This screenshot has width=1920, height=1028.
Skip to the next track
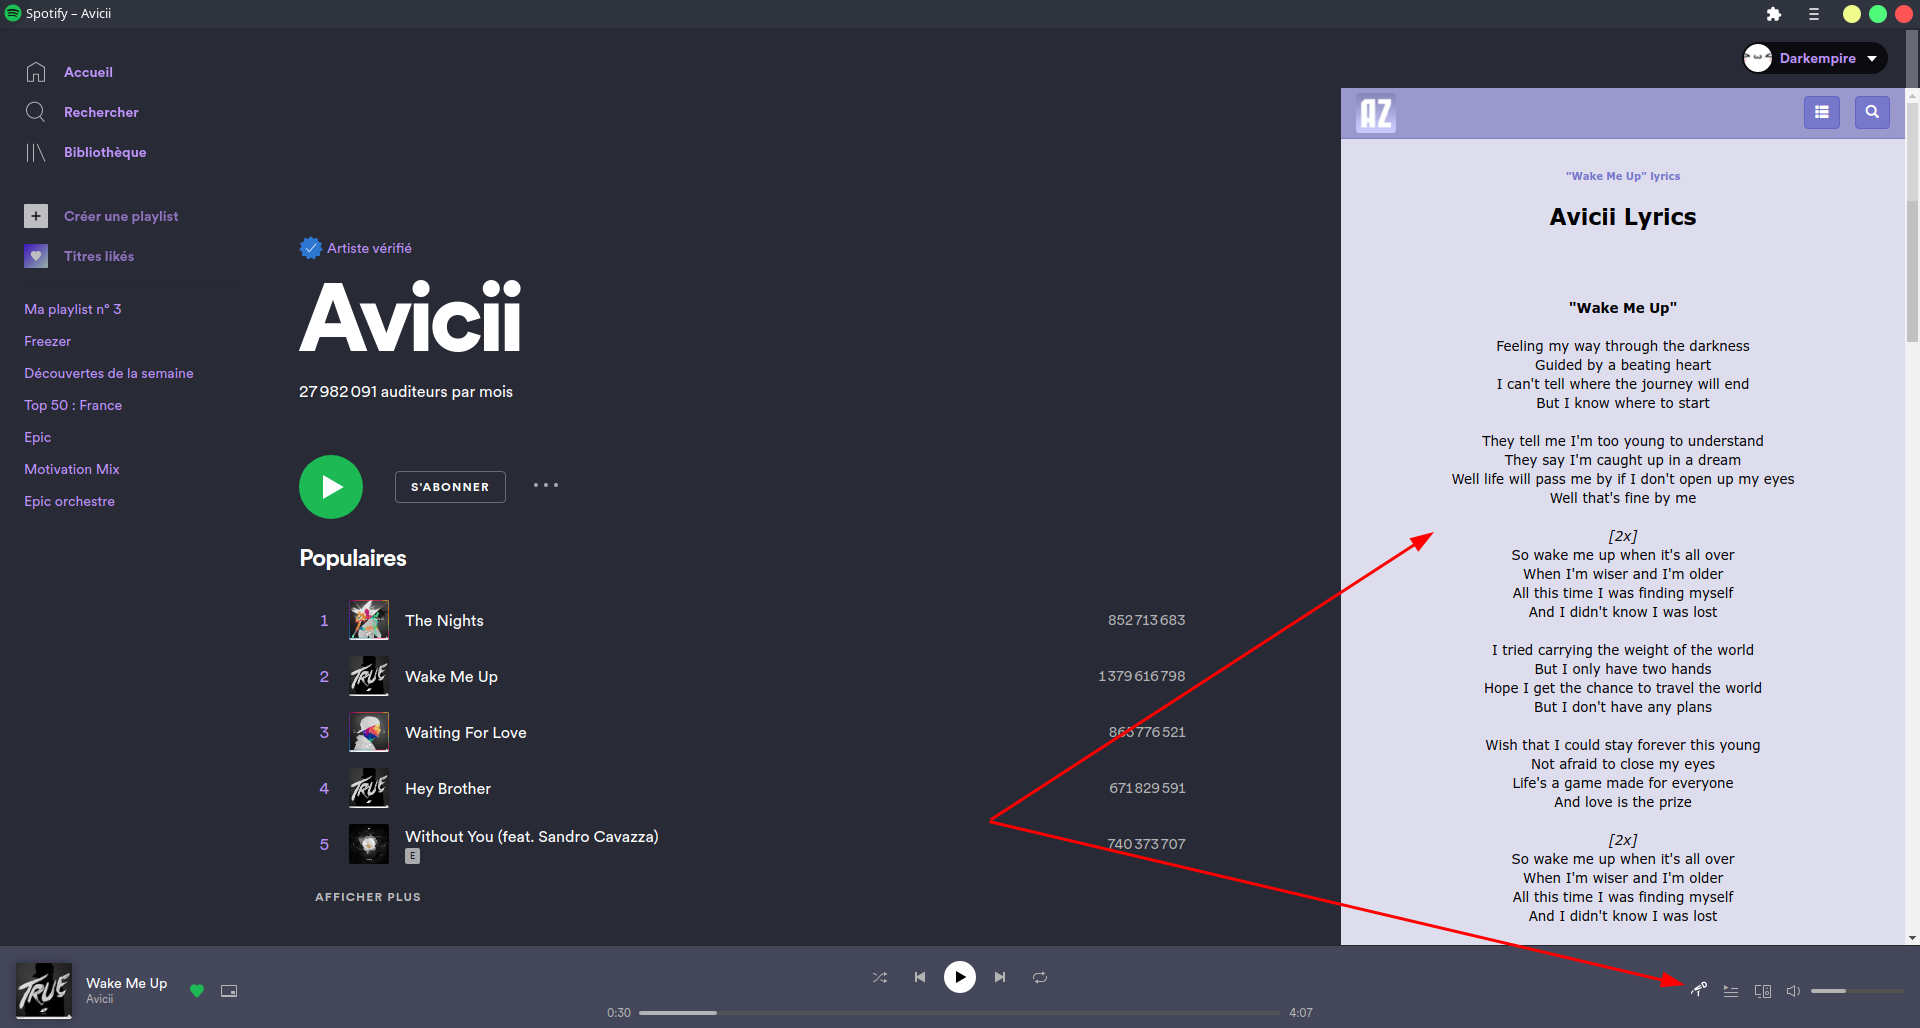pos(1000,977)
